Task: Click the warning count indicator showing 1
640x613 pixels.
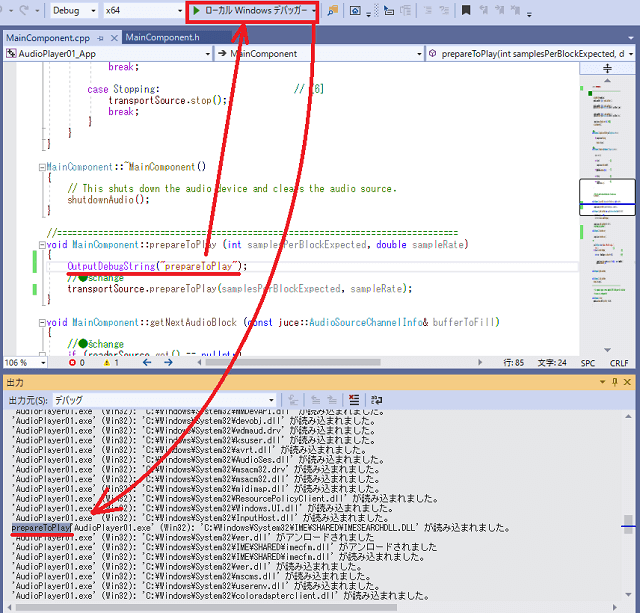Action: pyautogui.click(x=111, y=363)
